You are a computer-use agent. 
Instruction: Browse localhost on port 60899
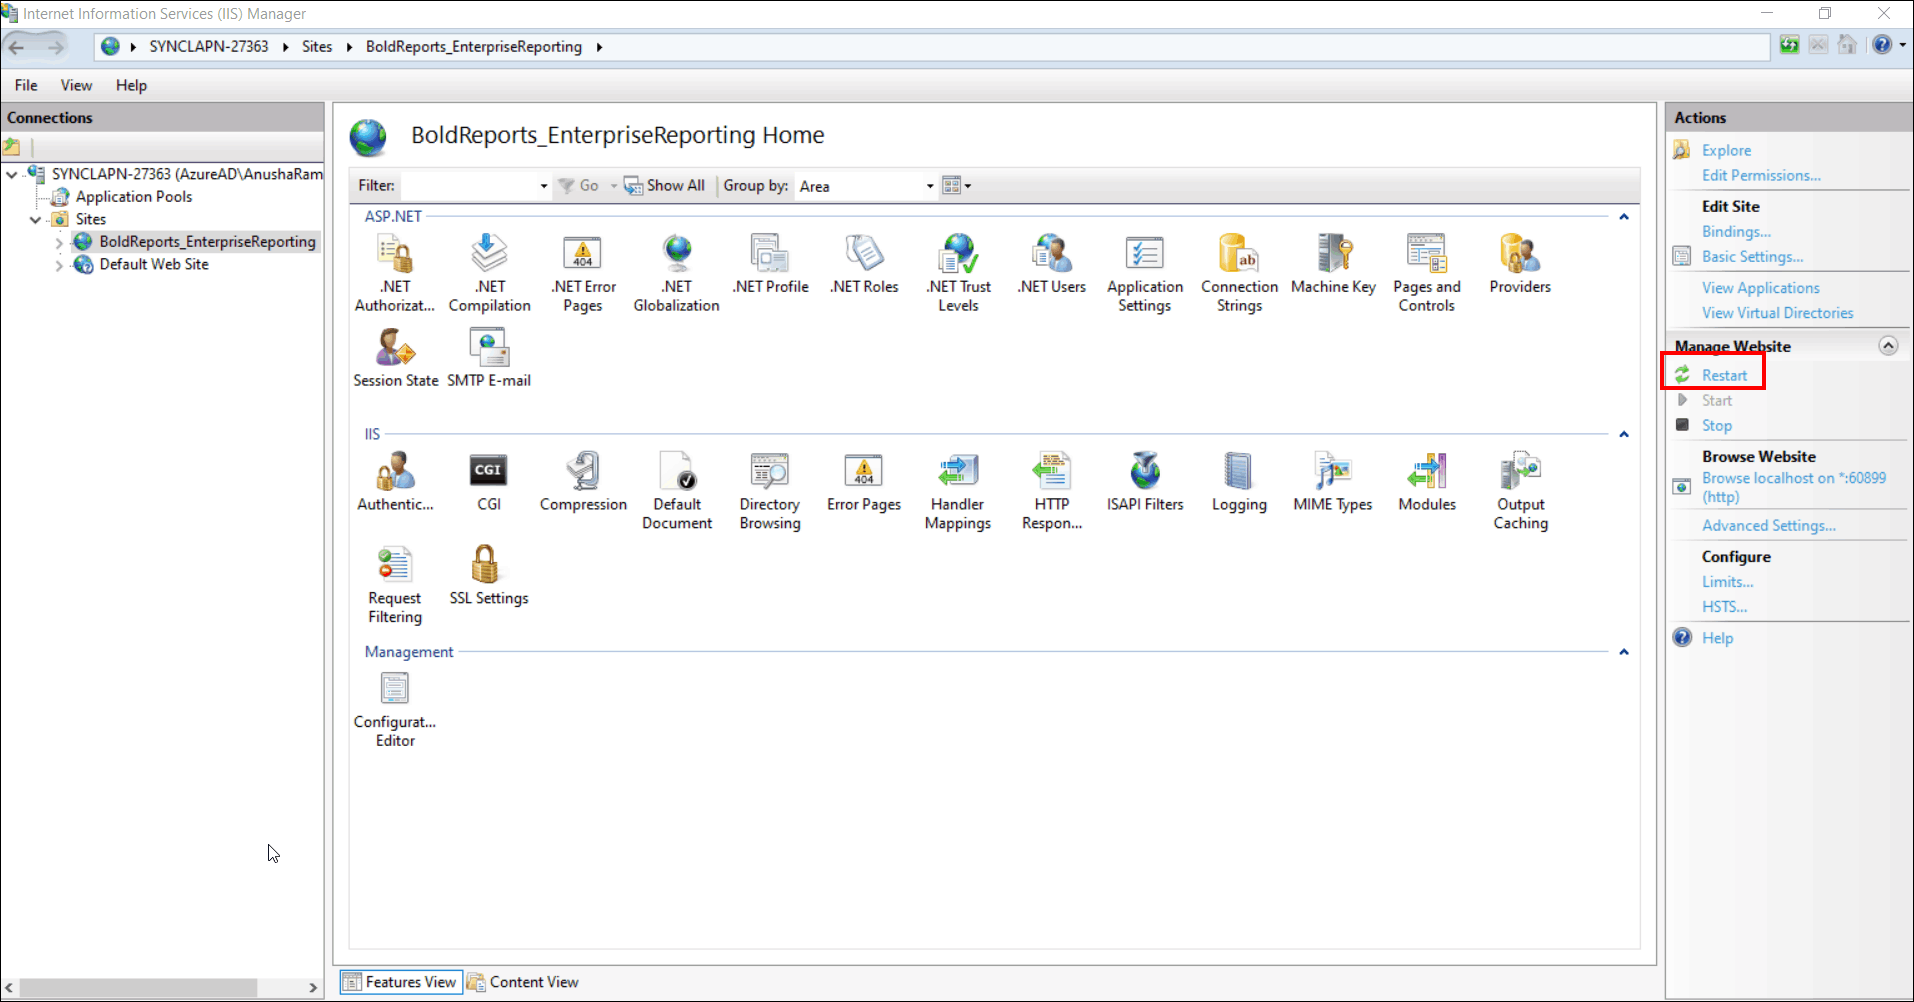click(1794, 487)
